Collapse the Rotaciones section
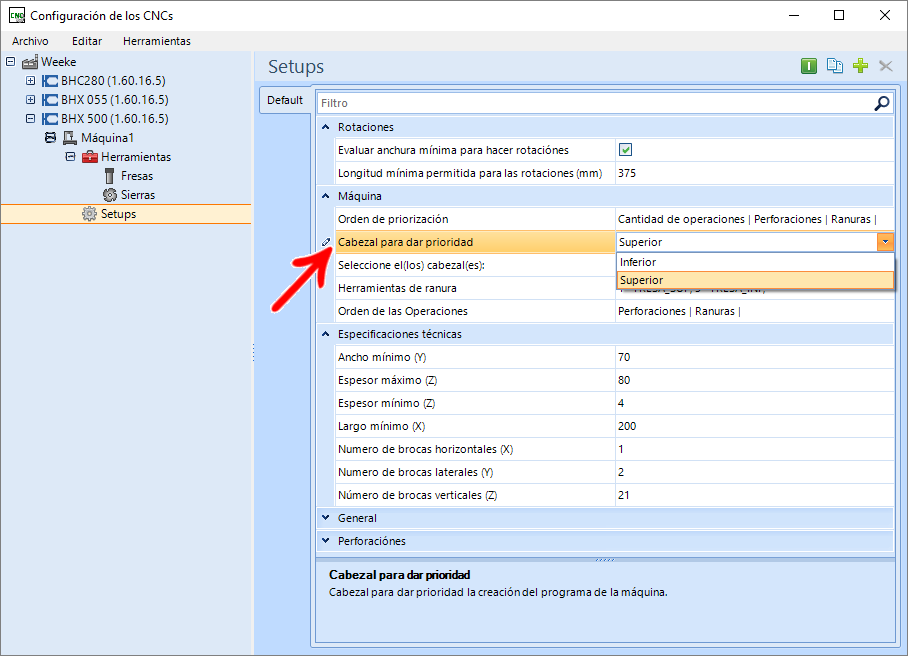The height and width of the screenshot is (656, 908). click(325, 127)
